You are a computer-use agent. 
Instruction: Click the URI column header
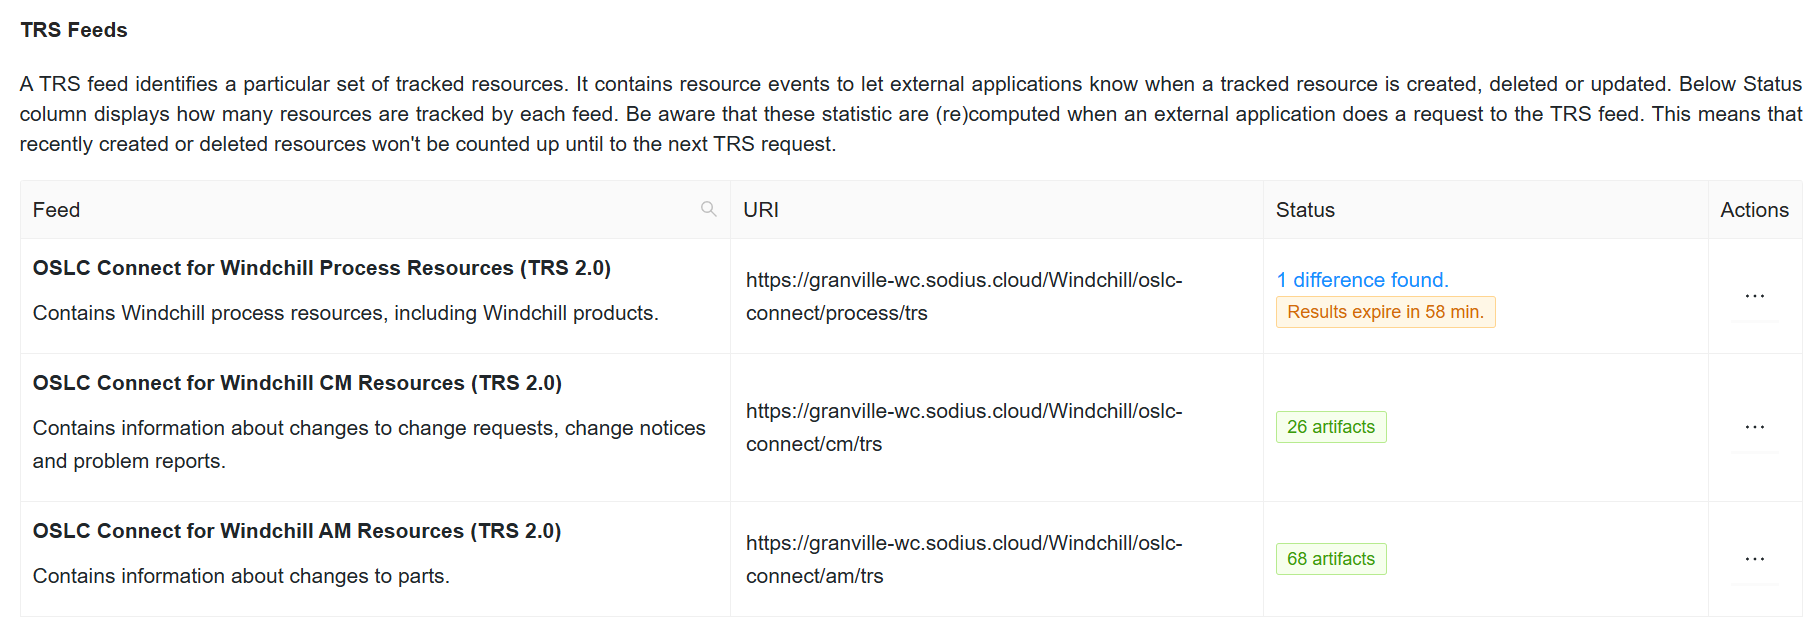click(996, 210)
